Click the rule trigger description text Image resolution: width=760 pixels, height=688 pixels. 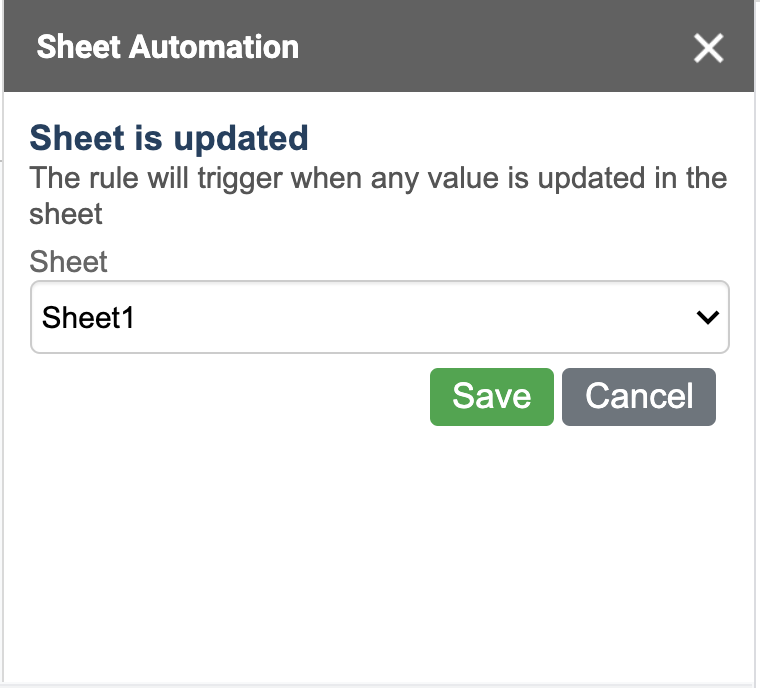click(x=378, y=195)
